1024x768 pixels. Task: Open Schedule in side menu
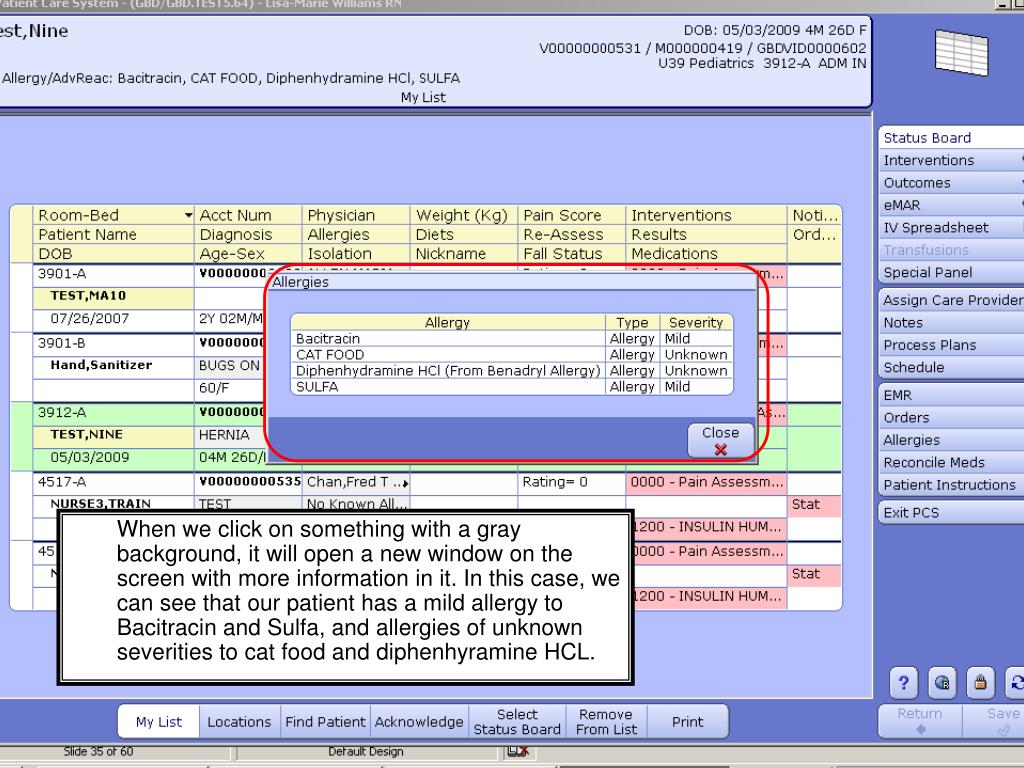[x=950, y=367]
